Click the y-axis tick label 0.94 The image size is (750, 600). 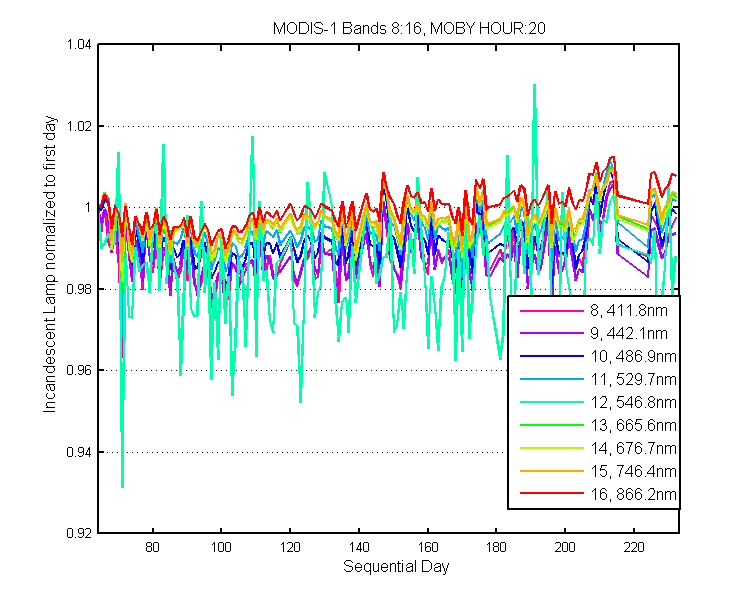point(79,452)
